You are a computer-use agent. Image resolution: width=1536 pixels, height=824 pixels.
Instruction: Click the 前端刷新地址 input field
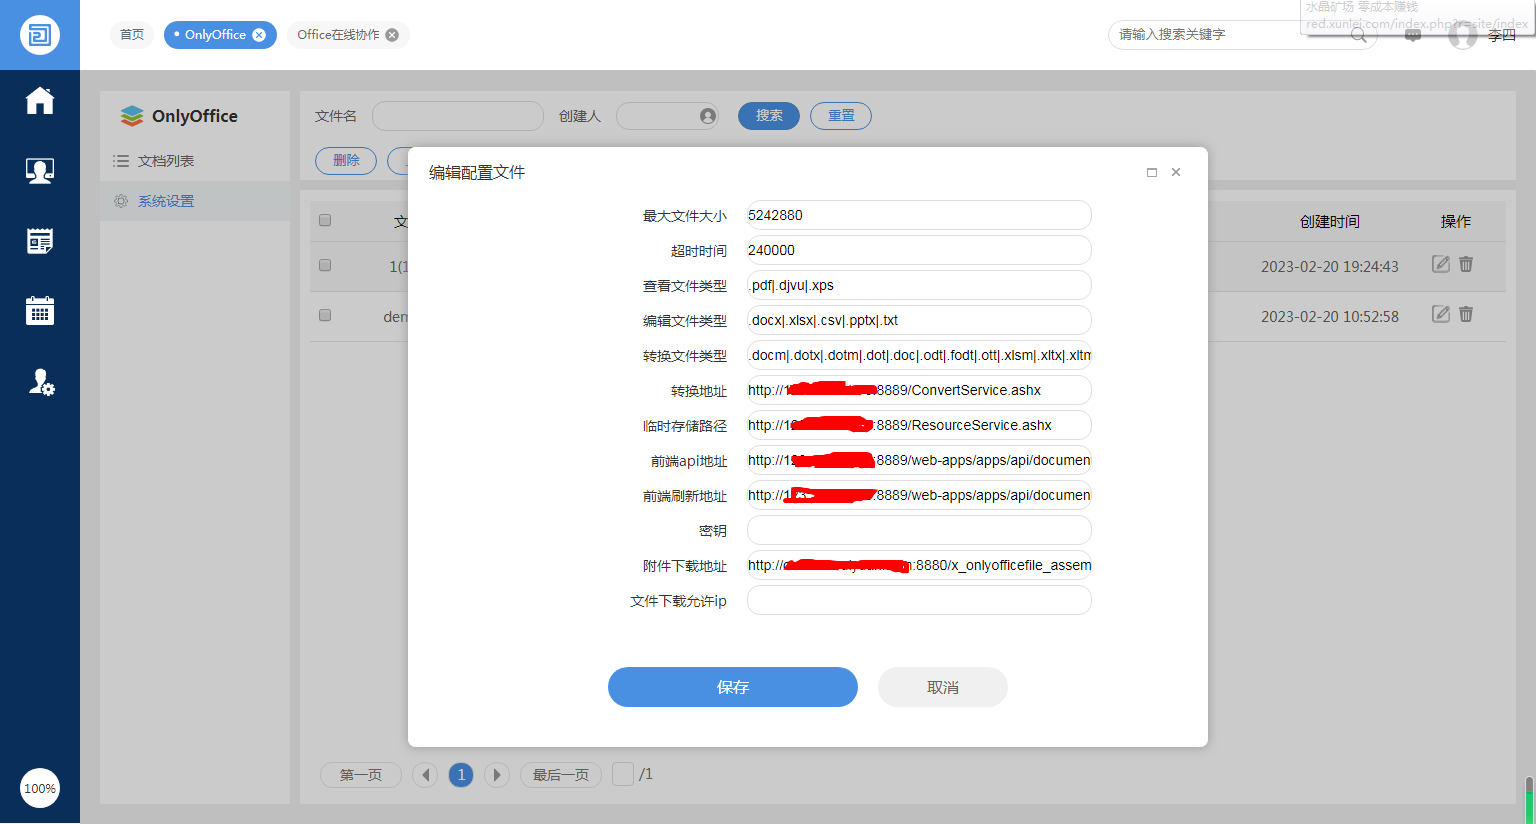coord(919,495)
